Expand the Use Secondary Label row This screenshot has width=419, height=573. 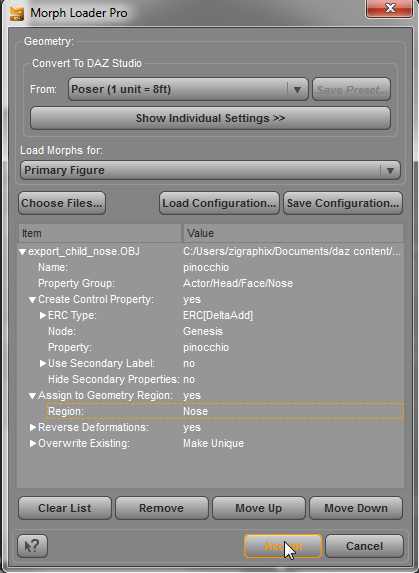point(43,363)
